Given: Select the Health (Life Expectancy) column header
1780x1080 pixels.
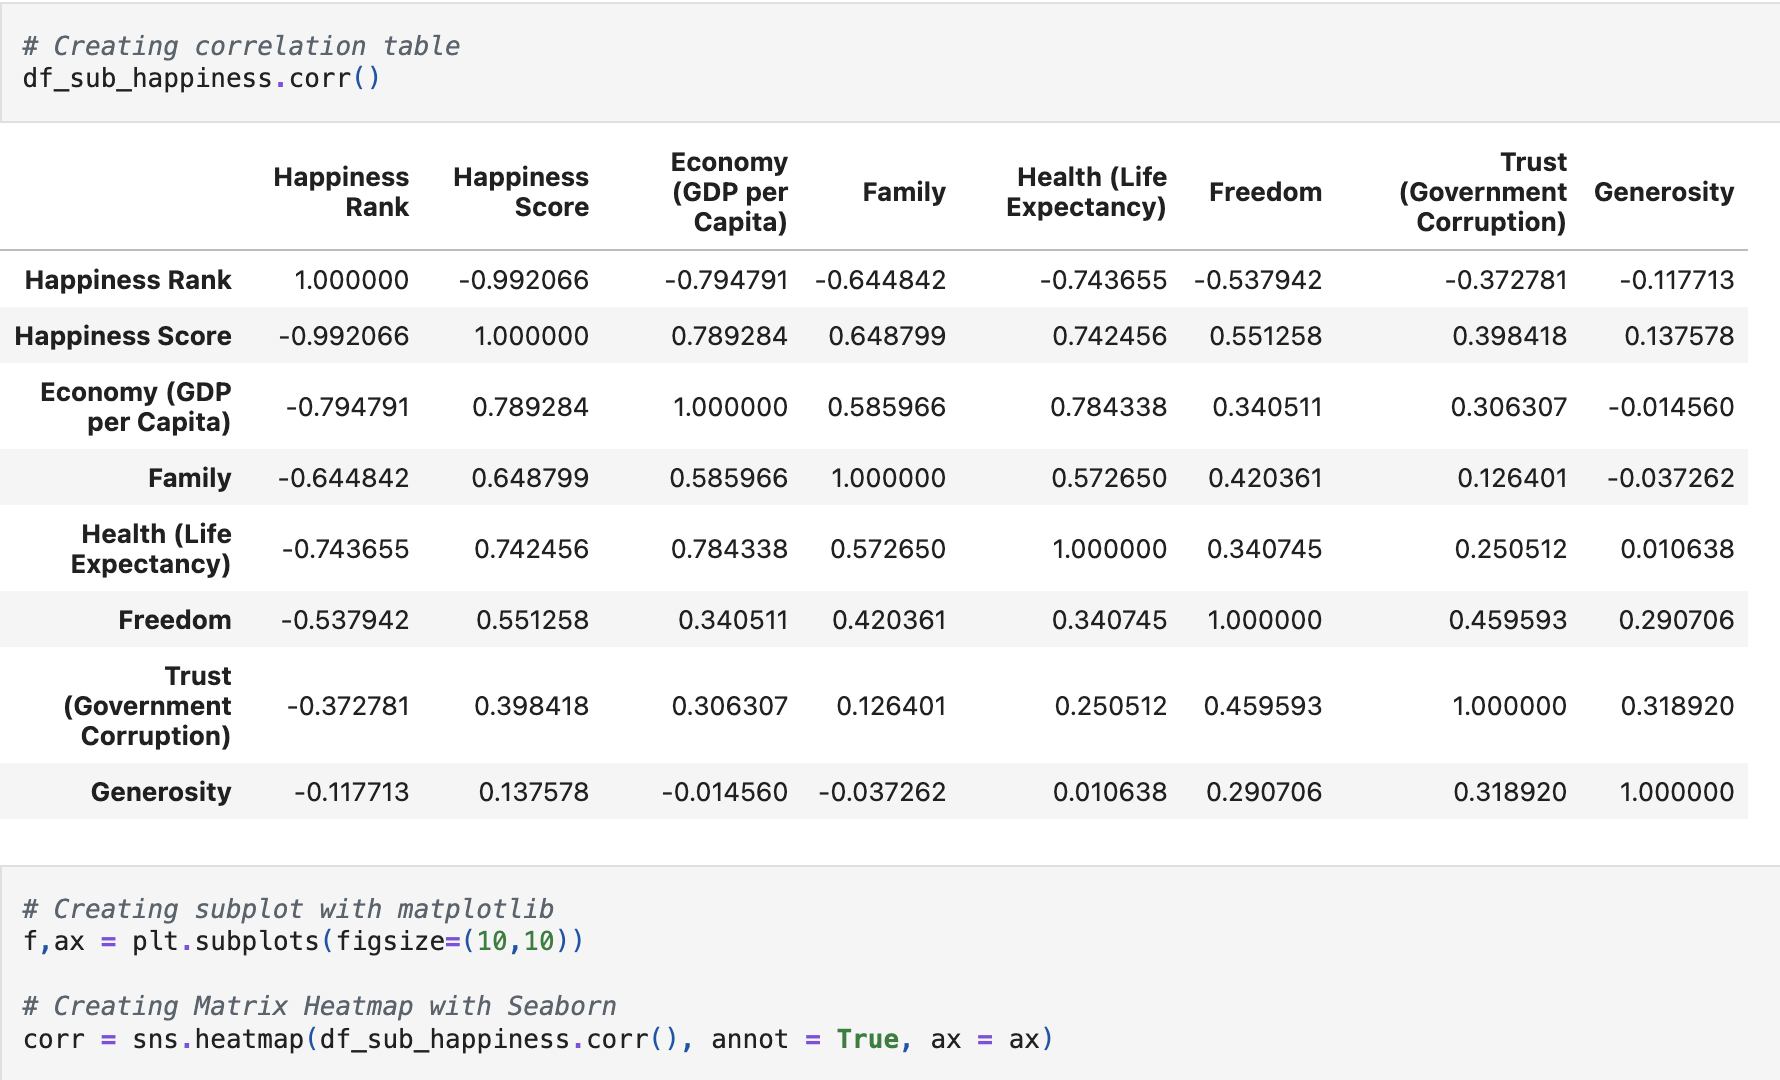Looking at the screenshot, I should tap(1086, 192).
